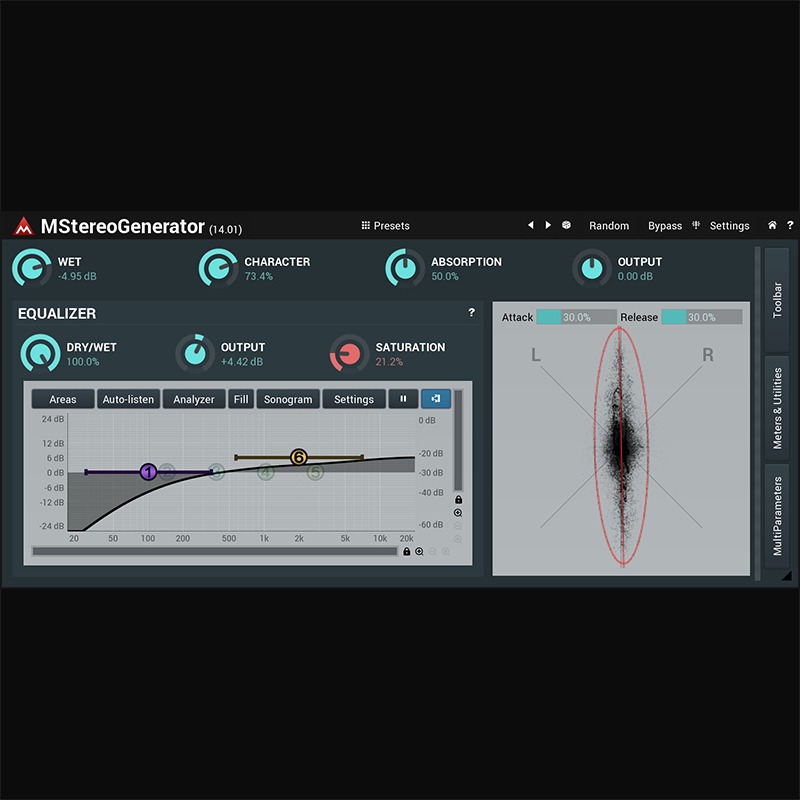Click the CHARACTER value 73.4%
Image resolution: width=800 pixels, height=800 pixels.
[x=259, y=276]
